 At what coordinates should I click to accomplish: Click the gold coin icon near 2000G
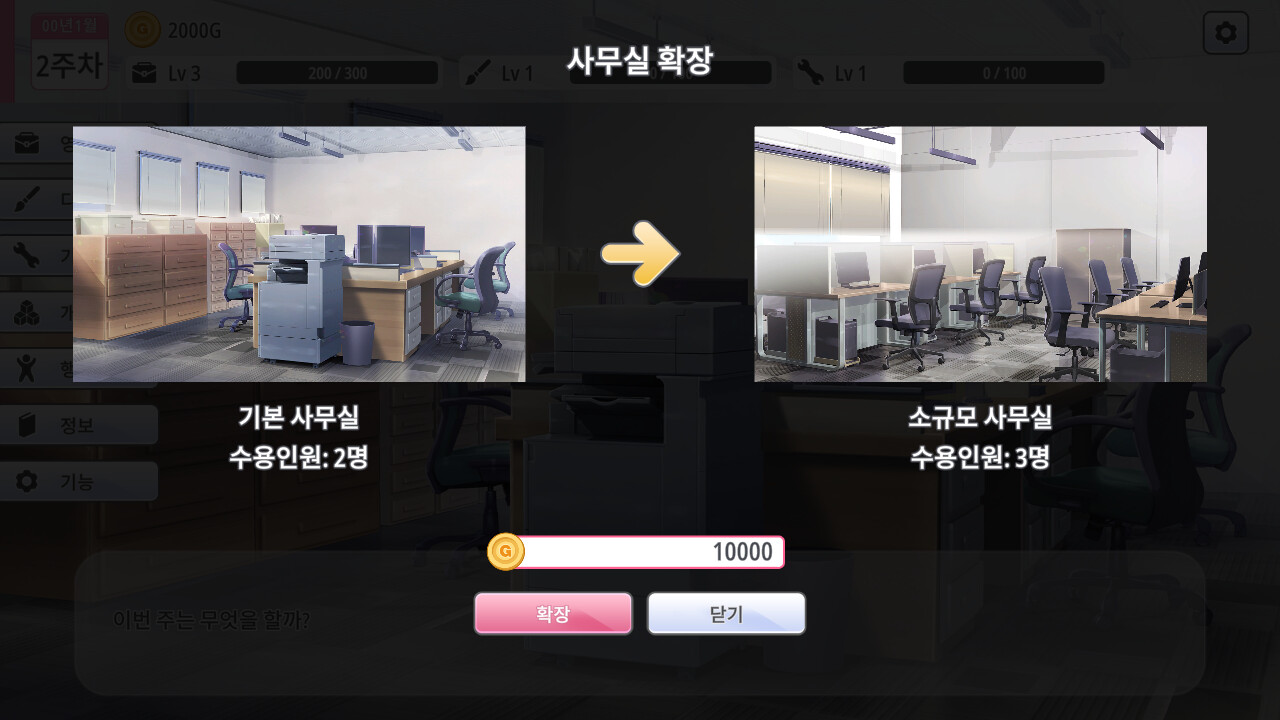tap(142, 30)
